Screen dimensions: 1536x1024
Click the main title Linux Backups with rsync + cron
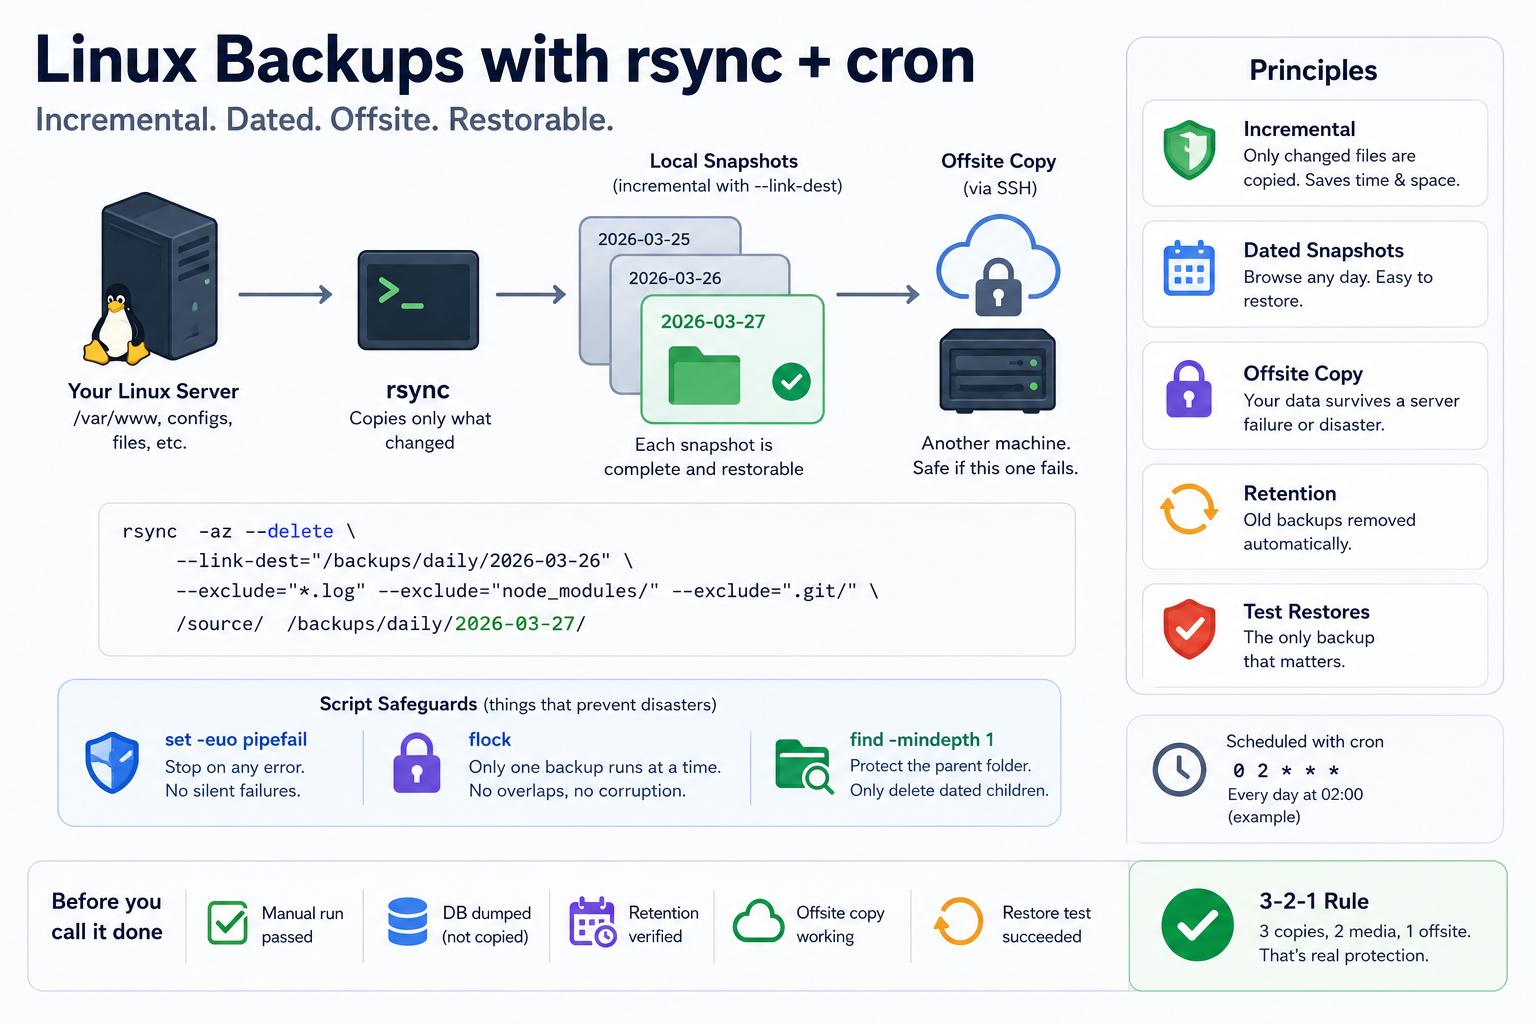505,60
